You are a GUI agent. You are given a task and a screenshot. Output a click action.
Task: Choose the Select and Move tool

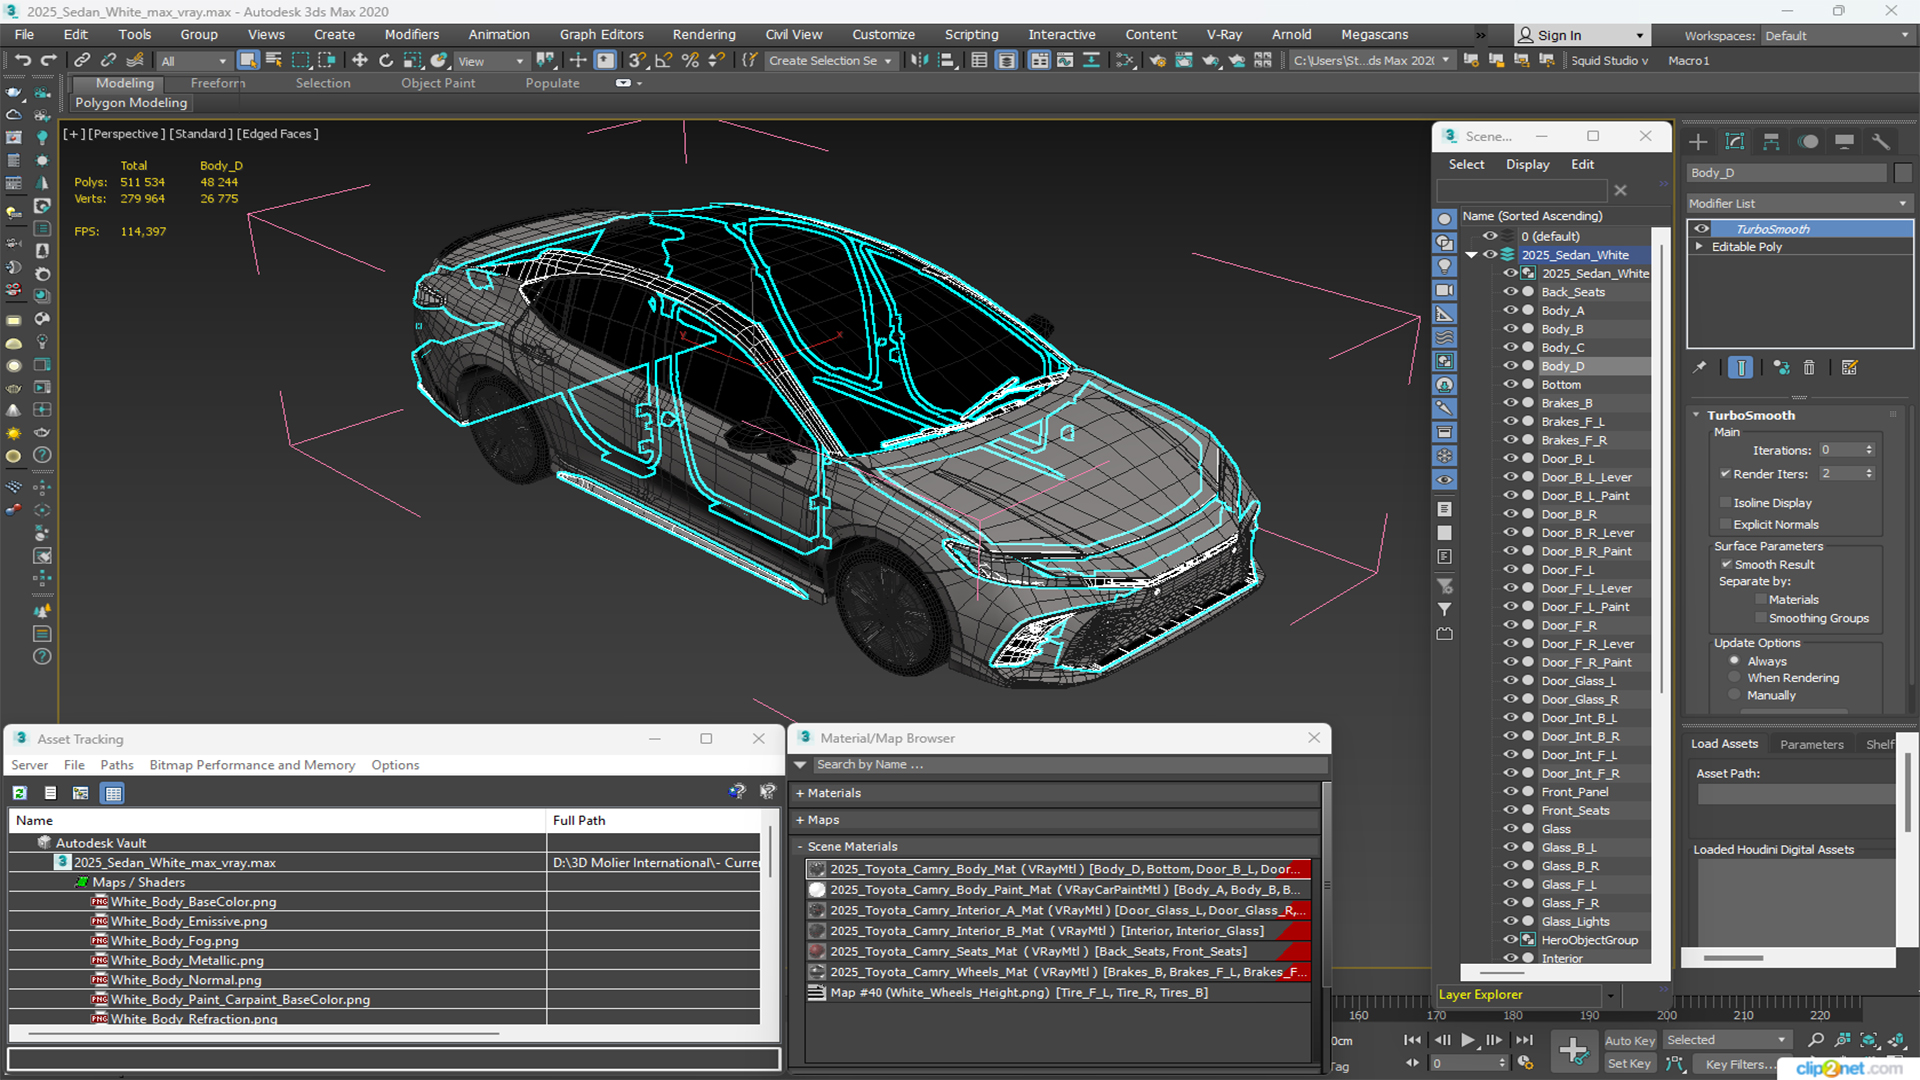coord(360,60)
